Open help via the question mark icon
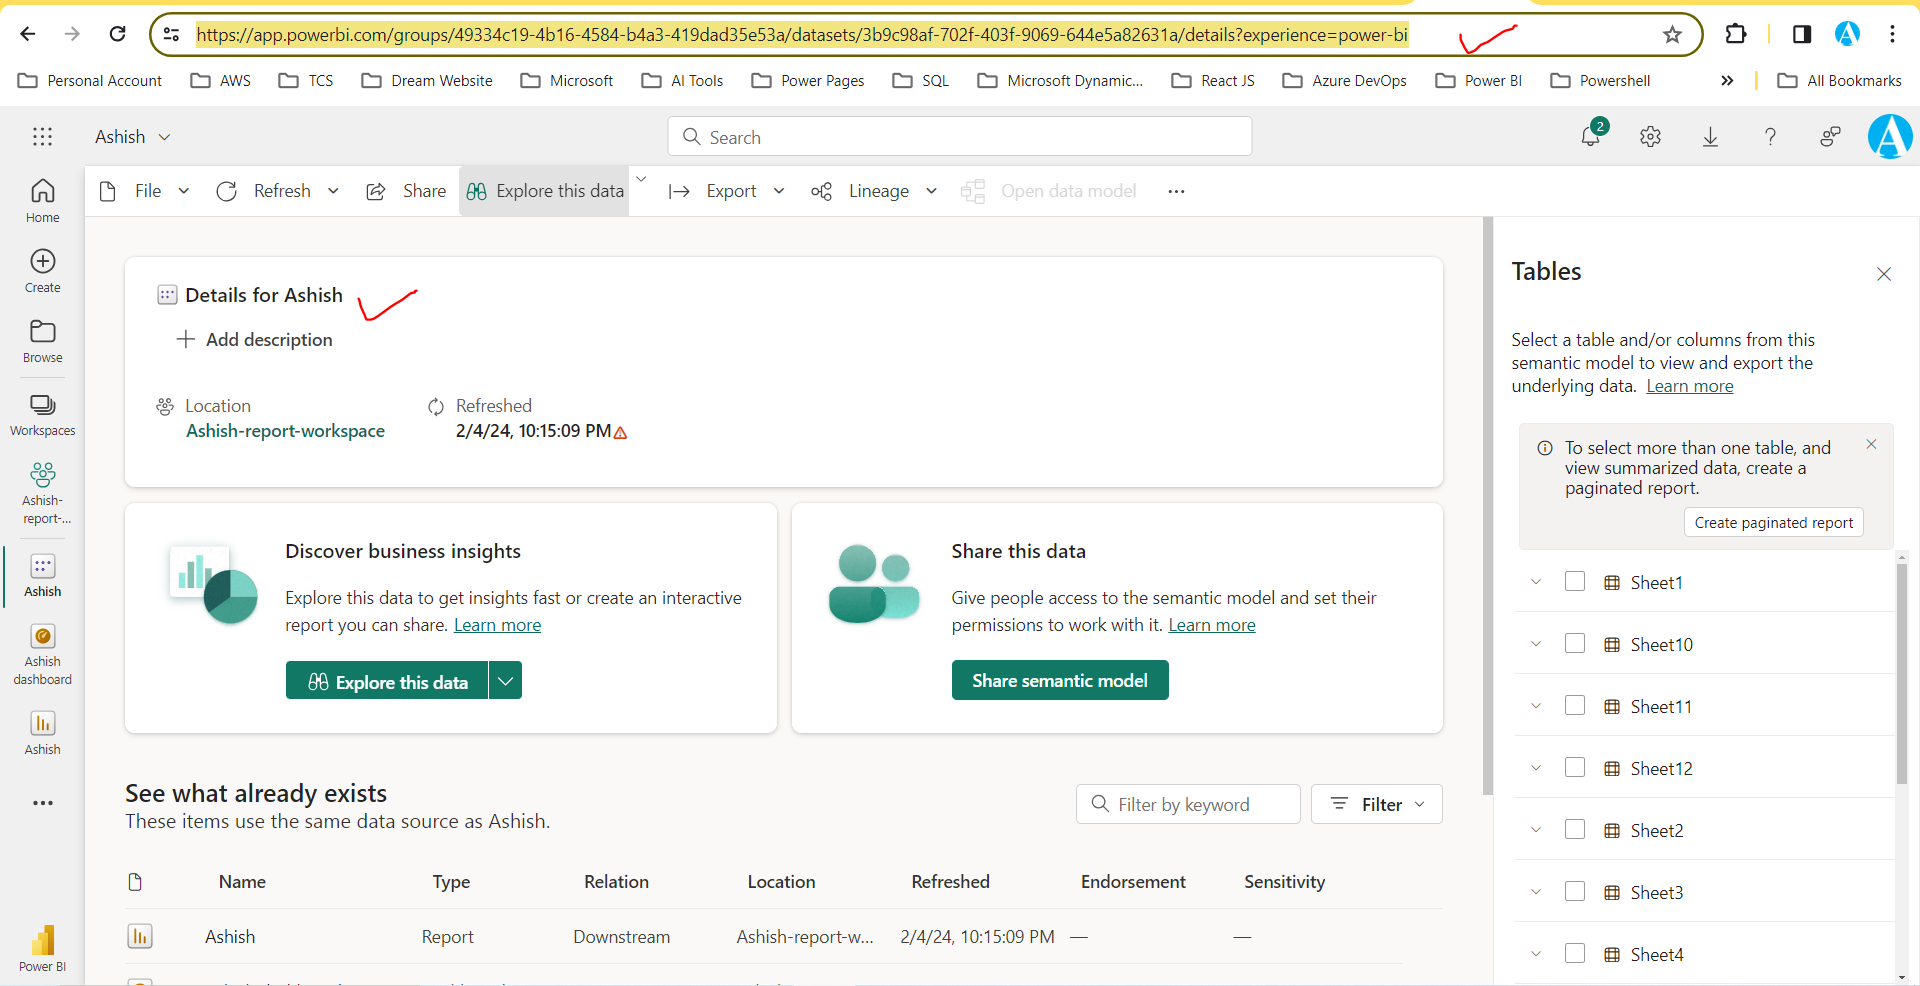The height and width of the screenshot is (986, 1920). coord(1770,137)
